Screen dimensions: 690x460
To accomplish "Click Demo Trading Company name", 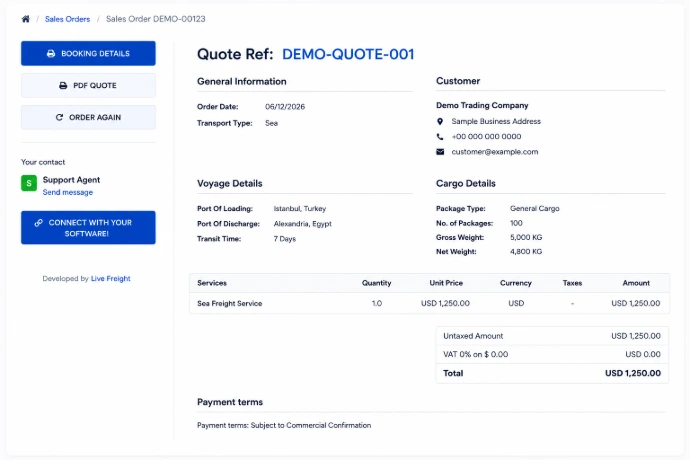I will [x=482, y=105].
